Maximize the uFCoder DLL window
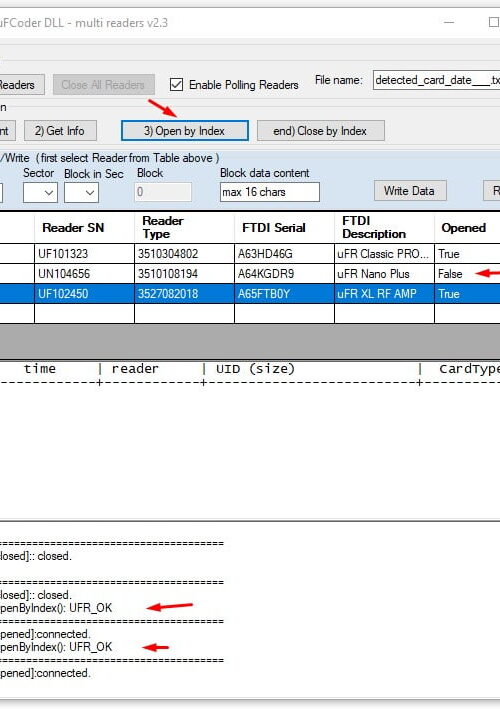Screen dimensions: 500x709 (x=494, y=22)
